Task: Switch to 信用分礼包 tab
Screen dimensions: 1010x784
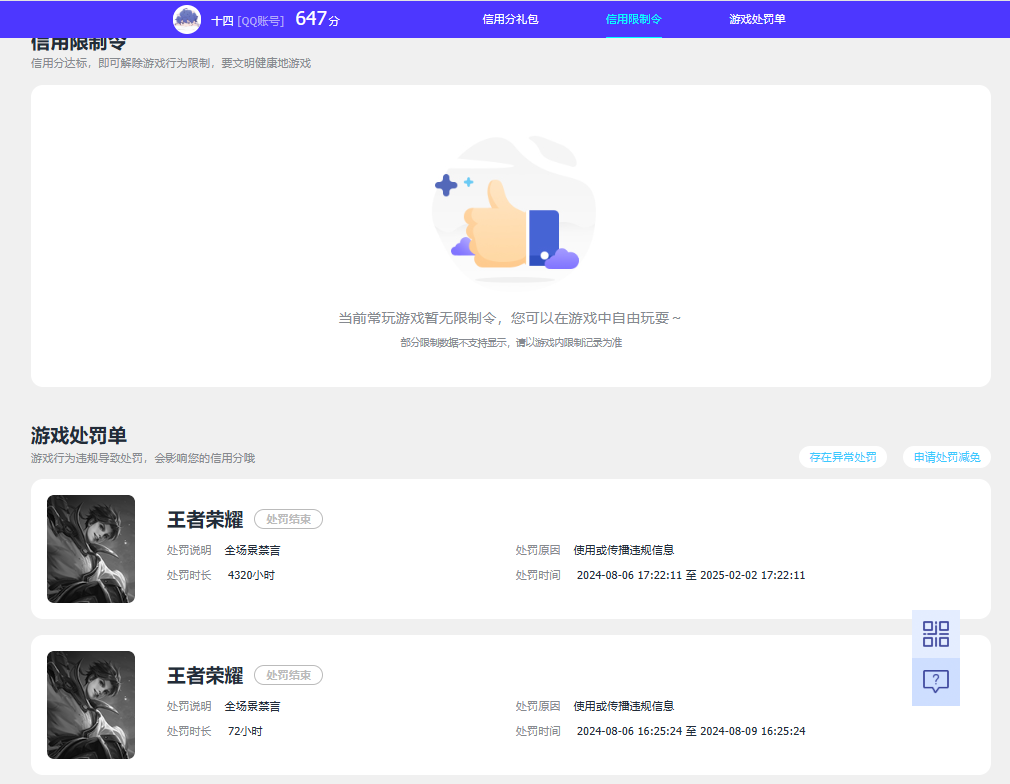Action: [510, 19]
